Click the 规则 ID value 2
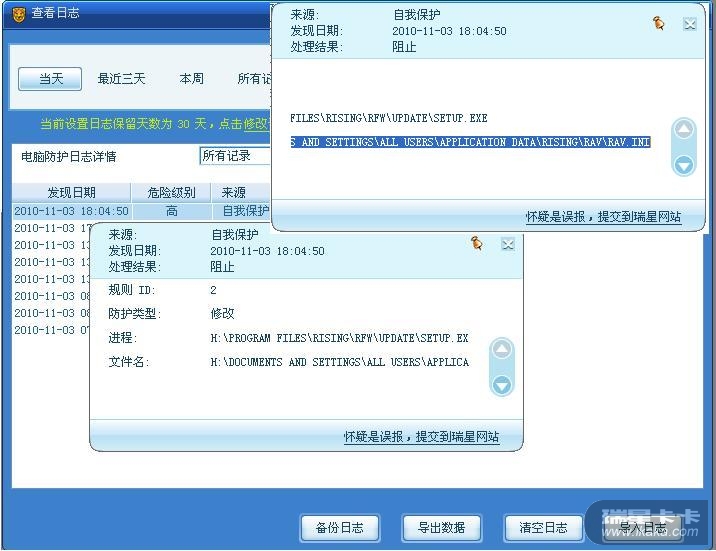 (213, 290)
